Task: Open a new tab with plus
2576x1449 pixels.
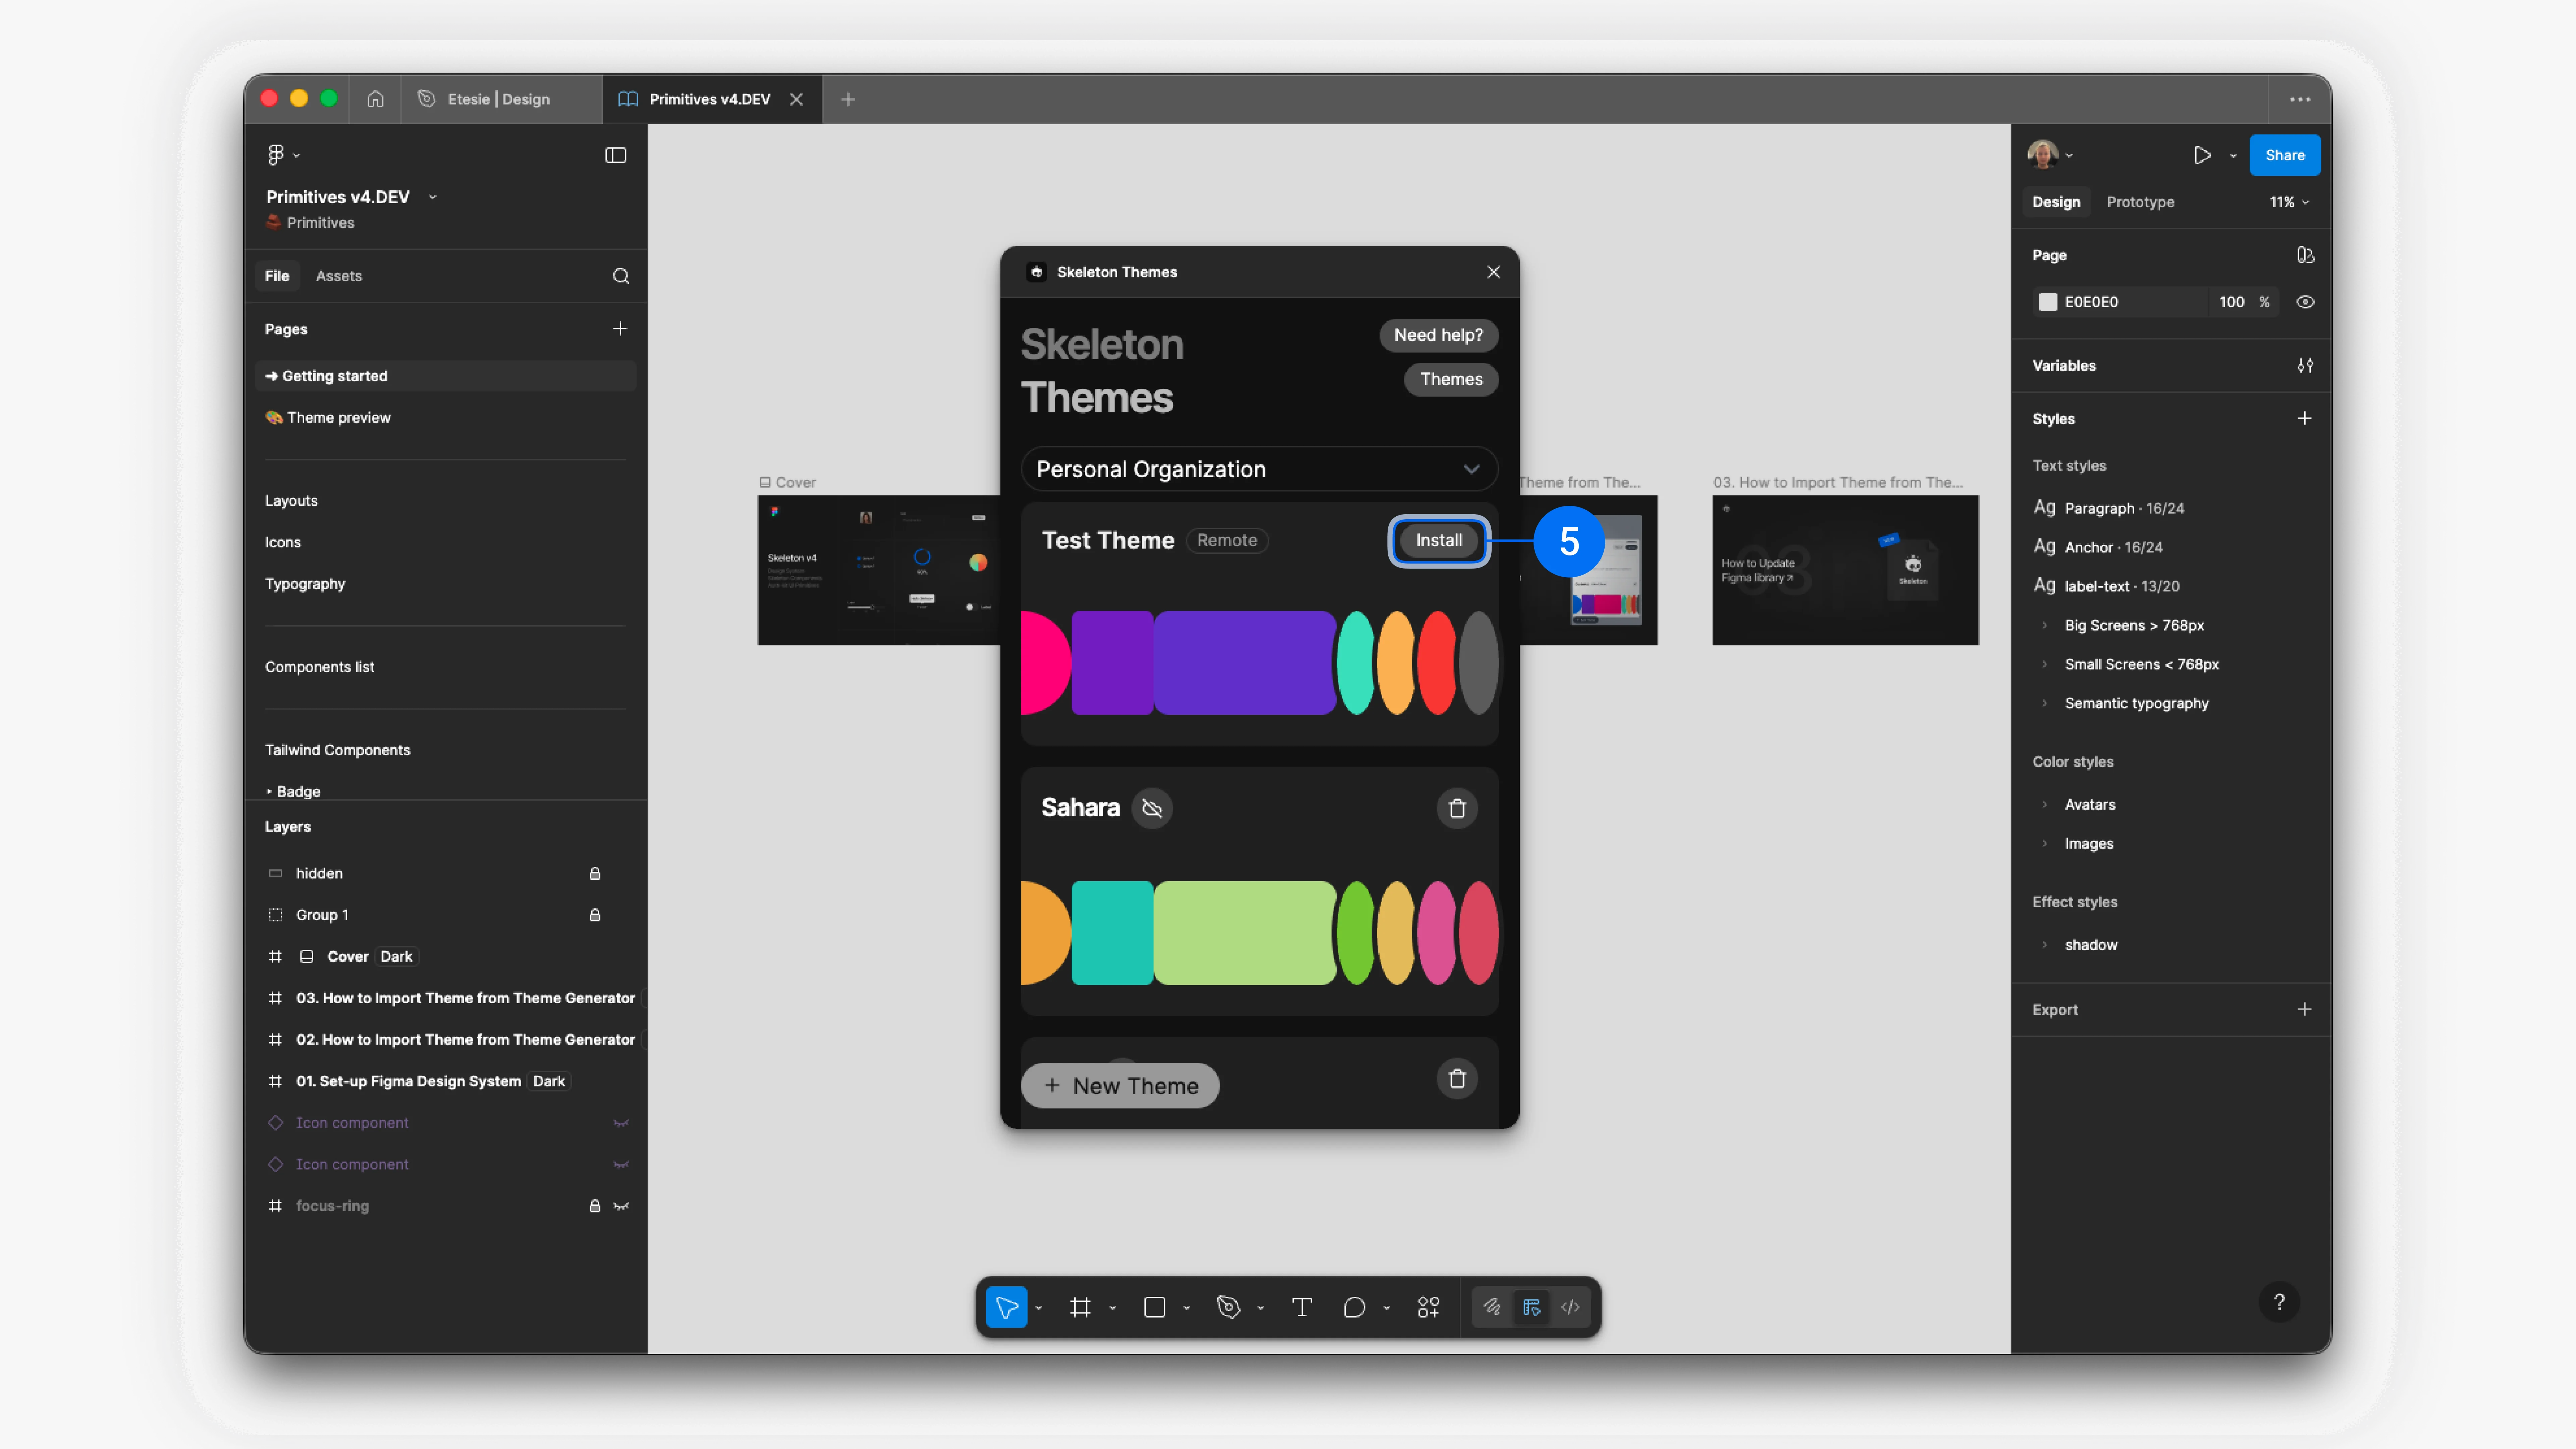Action: click(x=848, y=99)
